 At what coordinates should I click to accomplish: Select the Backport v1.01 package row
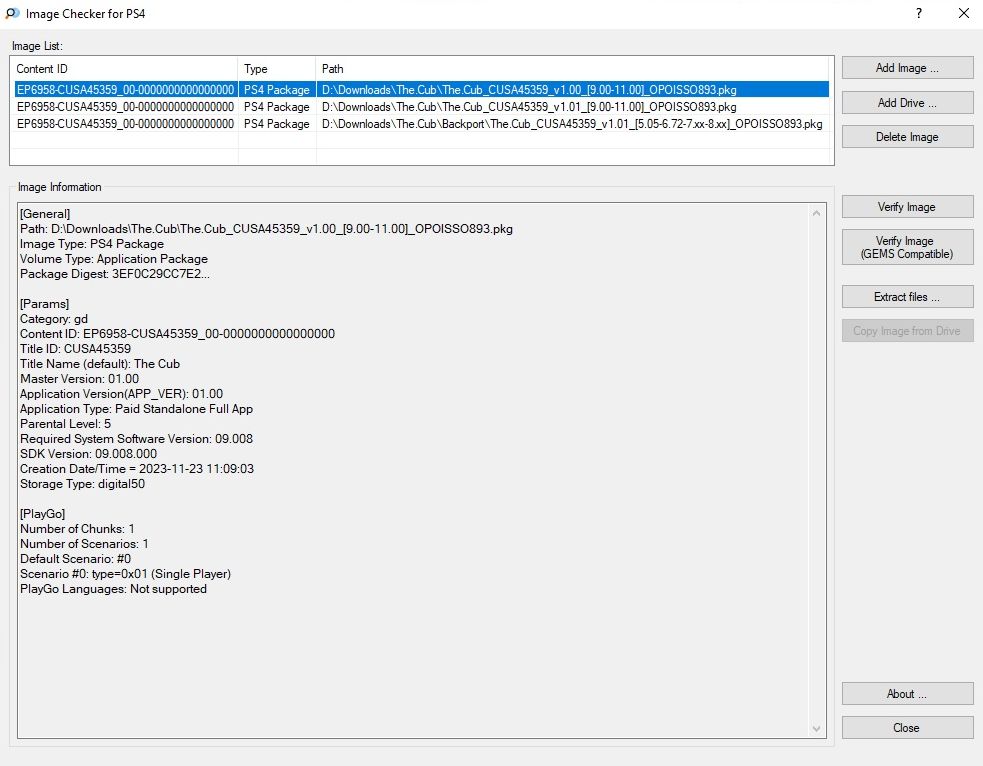point(421,123)
